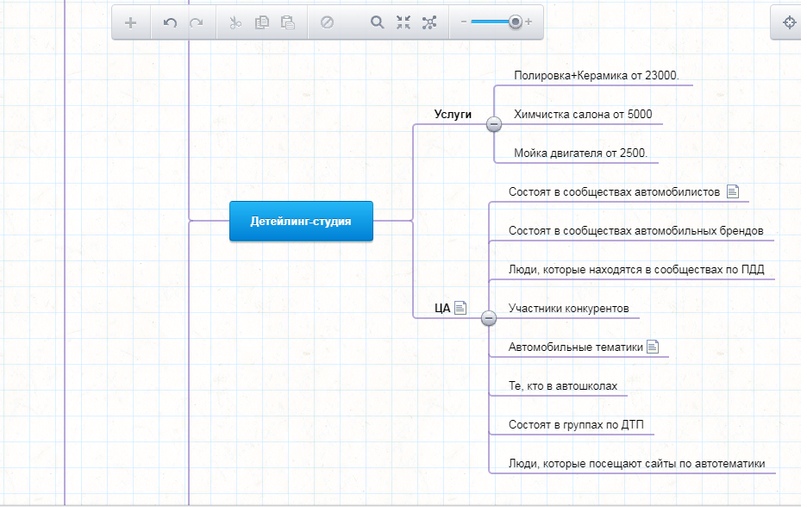Select the central Детейлинг-студия node

[x=301, y=221]
